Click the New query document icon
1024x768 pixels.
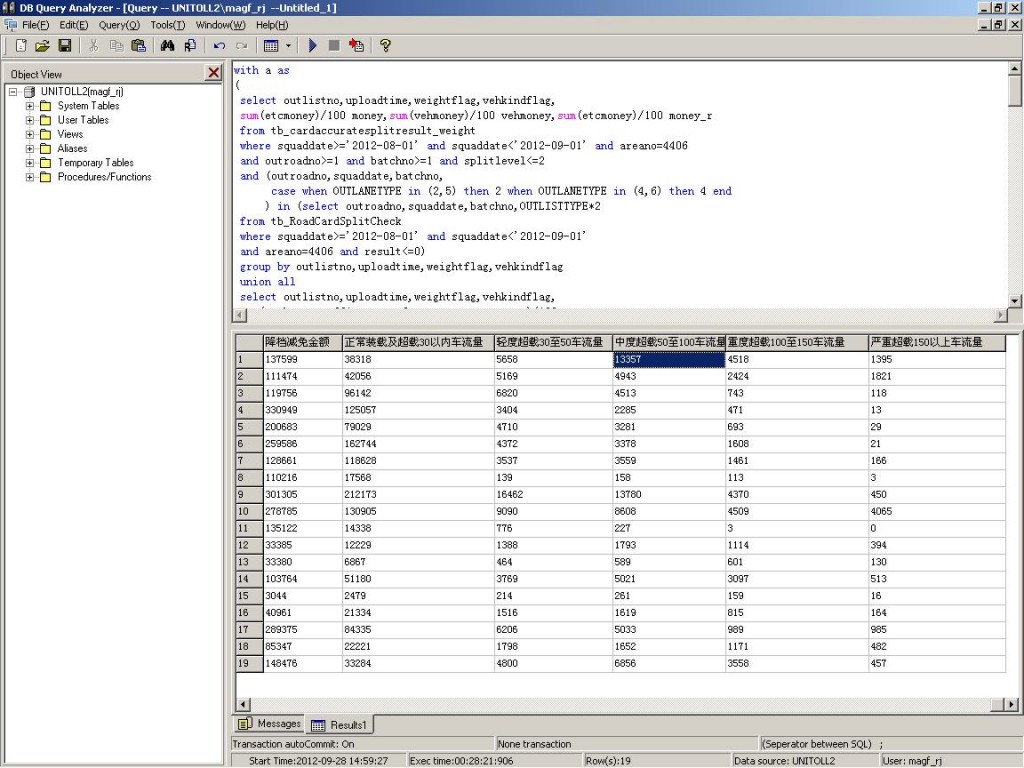[x=20, y=45]
